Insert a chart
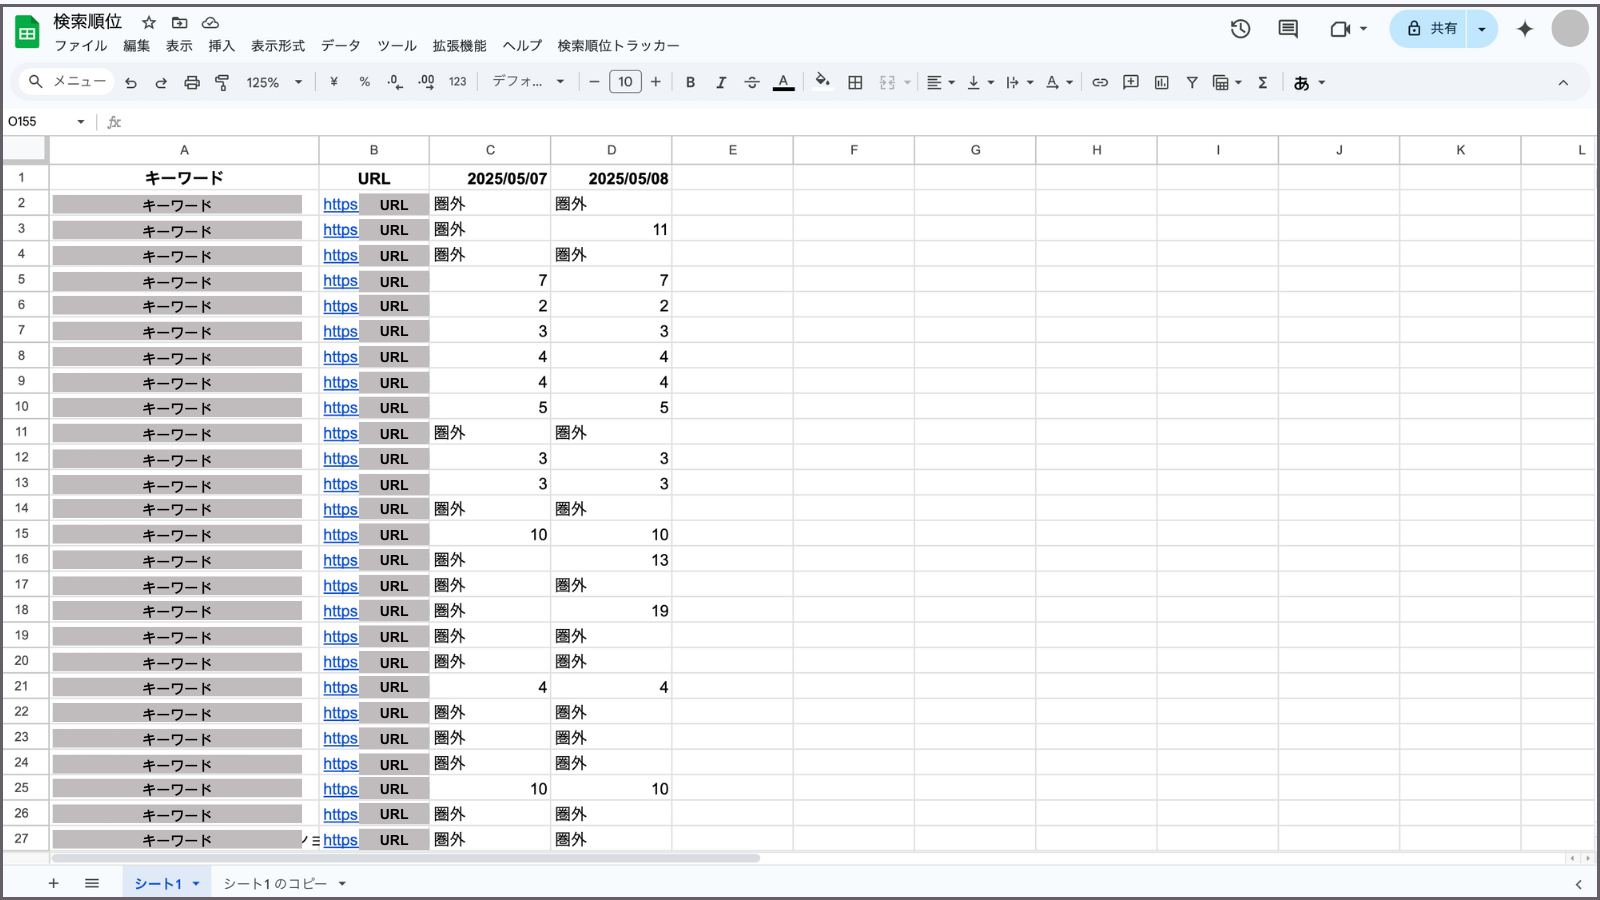This screenshot has width=1600, height=900. 1161,82
